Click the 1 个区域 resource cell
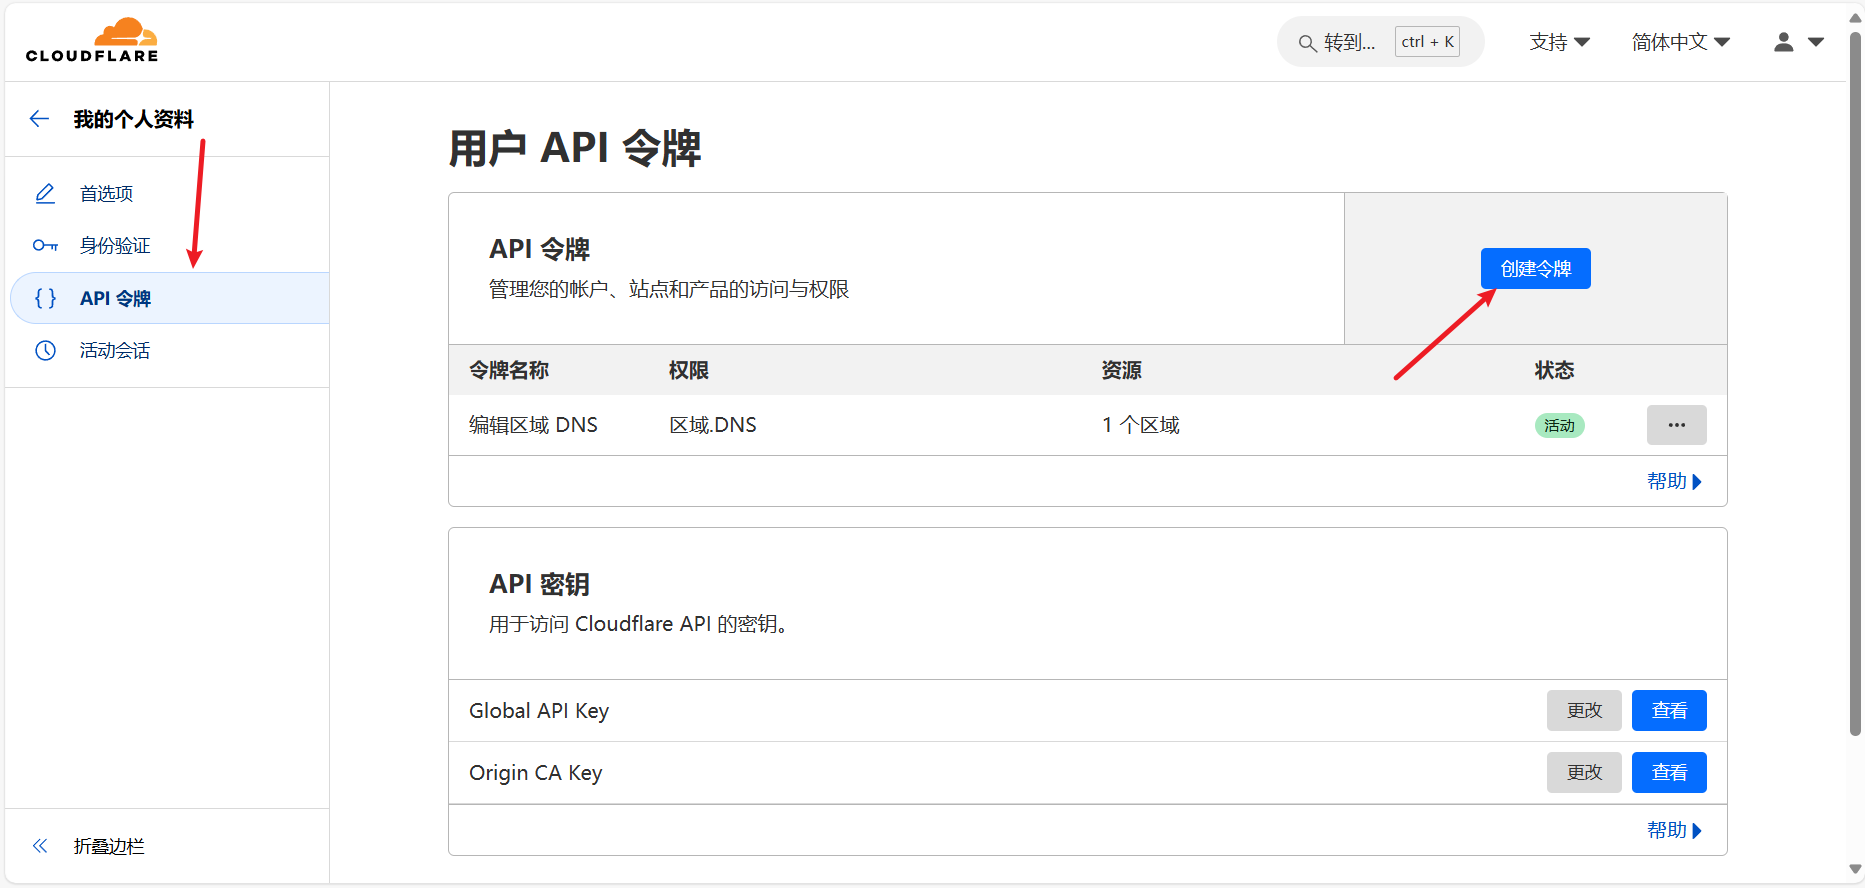Image resolution: width=1865 pixels, height=888 pixels. pyautogui.click(x=1141, y=425)
